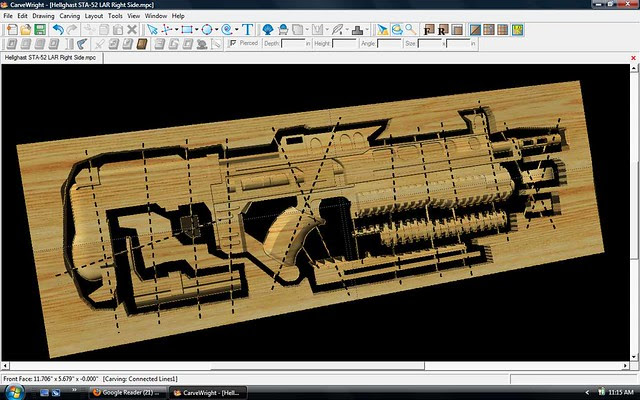The image size is (640, 400).
Task: Click the Rotate view icon
Action: (x=397, y=29)
